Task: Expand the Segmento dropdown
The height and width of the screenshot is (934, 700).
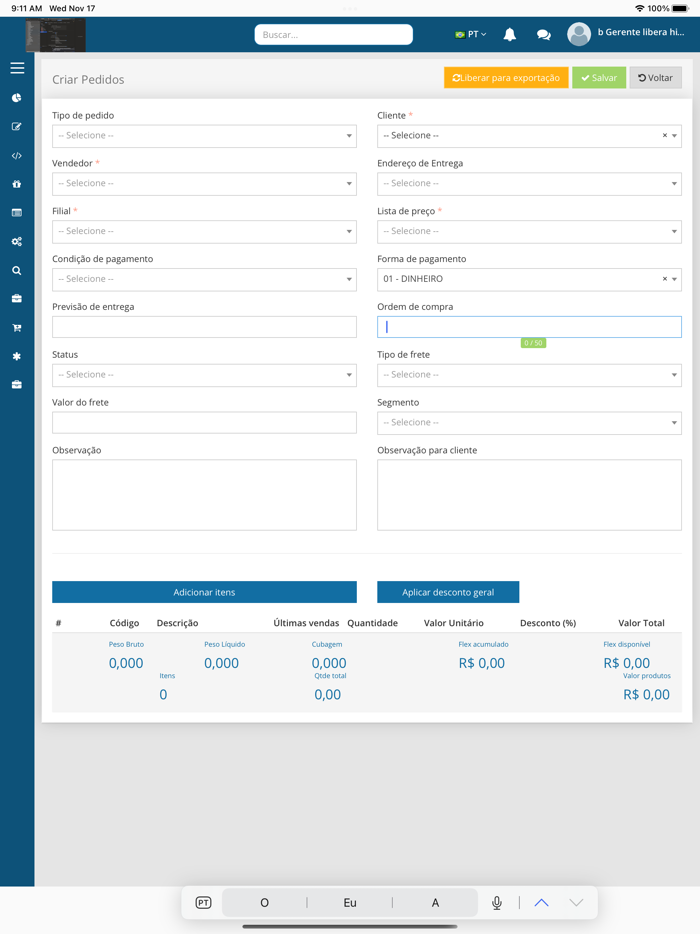Action: coord(529,422)
